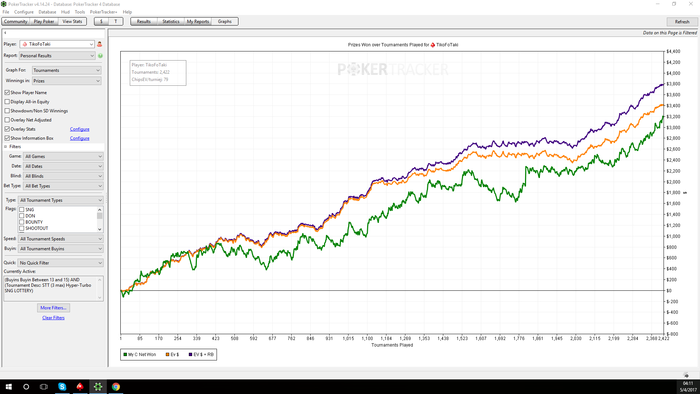Click the PokerTracker app icon in title bar
The image size is (700, 394).
pyautogui.click(x=4, y=4)
